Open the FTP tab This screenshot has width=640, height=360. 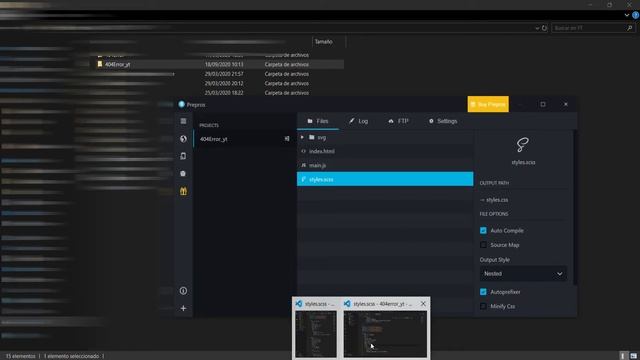pyautogui.click(x=398, y=121)
